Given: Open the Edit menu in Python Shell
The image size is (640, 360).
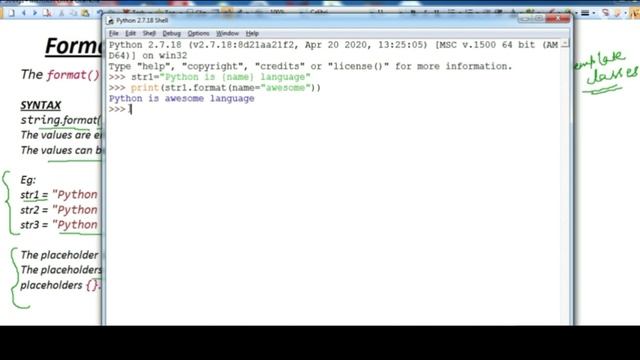Looking at the screenshot, I should point(130,33).
